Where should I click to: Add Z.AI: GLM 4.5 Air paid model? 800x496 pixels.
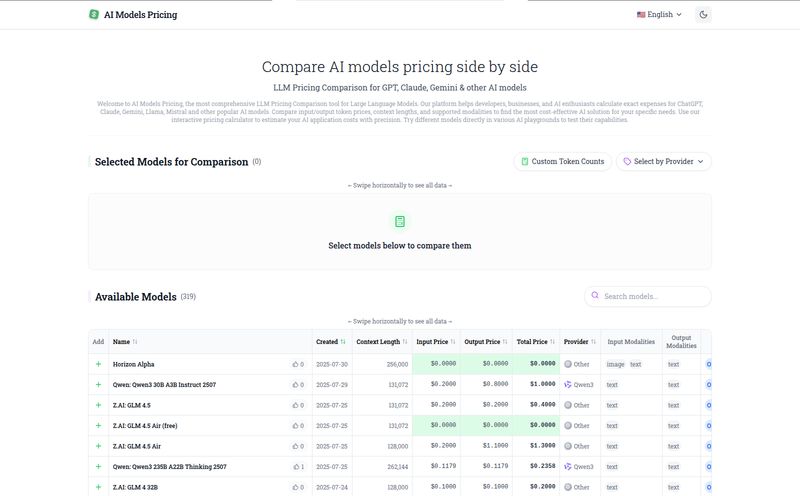[98, 446]
